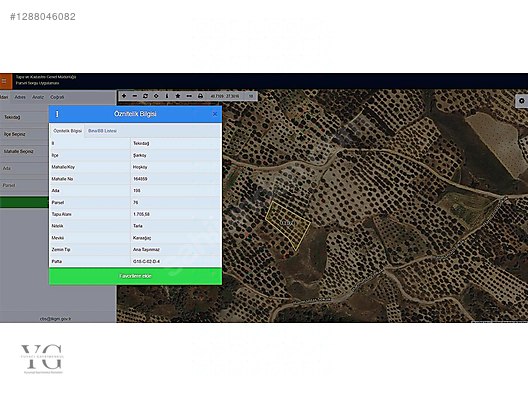This screenshot has width=528, height=396.
Task: Click the Parsel input field in sidebar
Action: [24, 185]
